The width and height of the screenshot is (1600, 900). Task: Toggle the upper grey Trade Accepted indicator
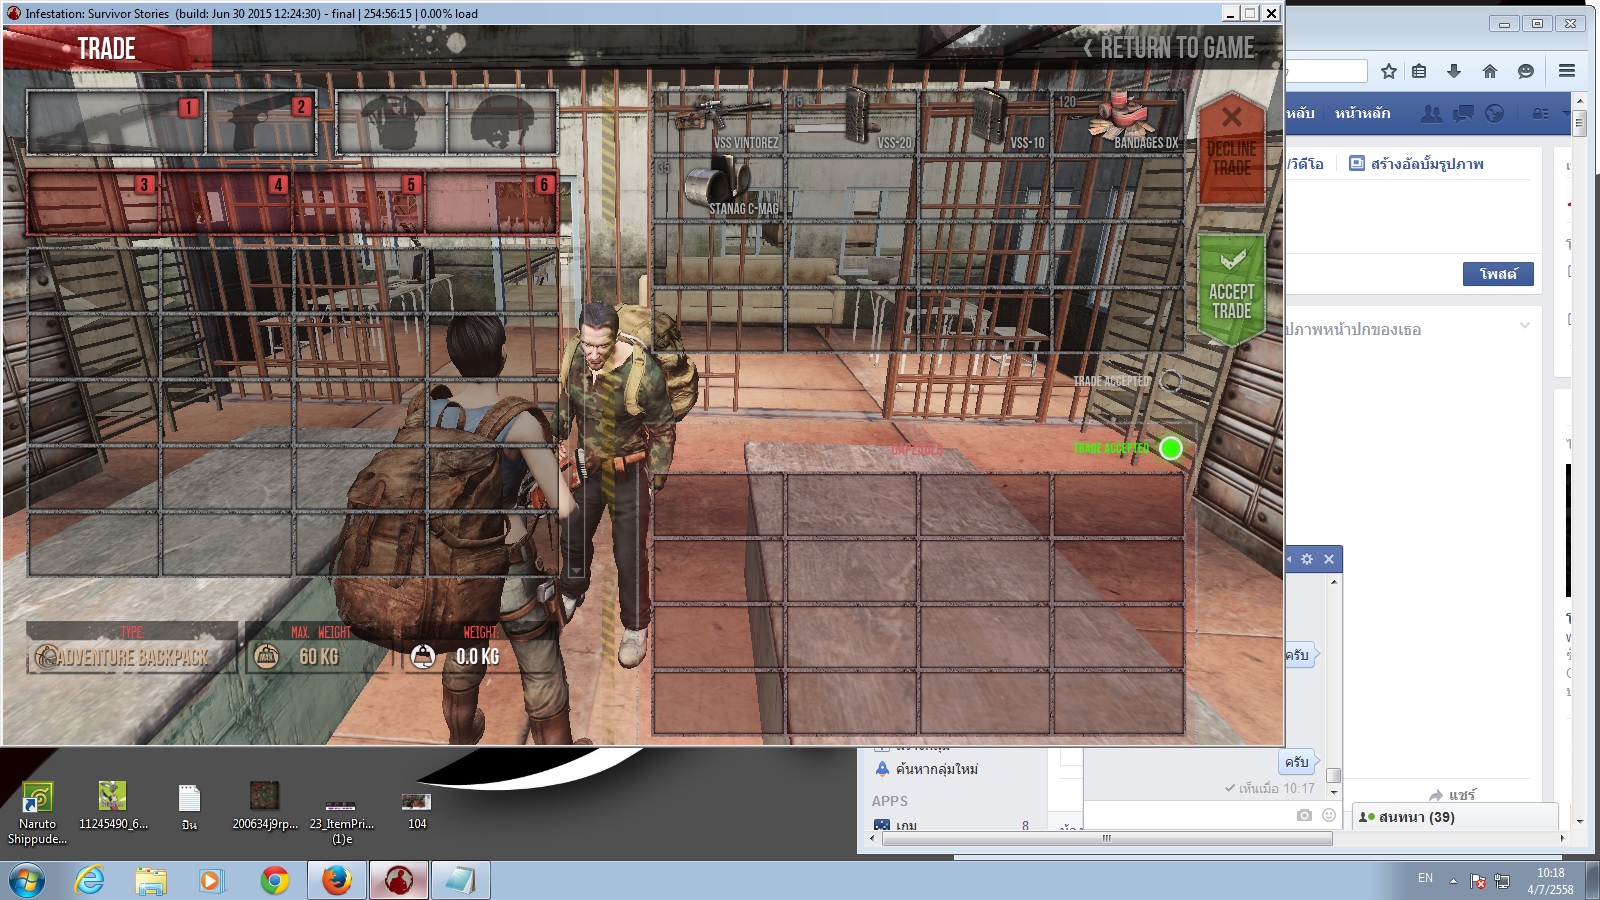[x=1170, y=381]
